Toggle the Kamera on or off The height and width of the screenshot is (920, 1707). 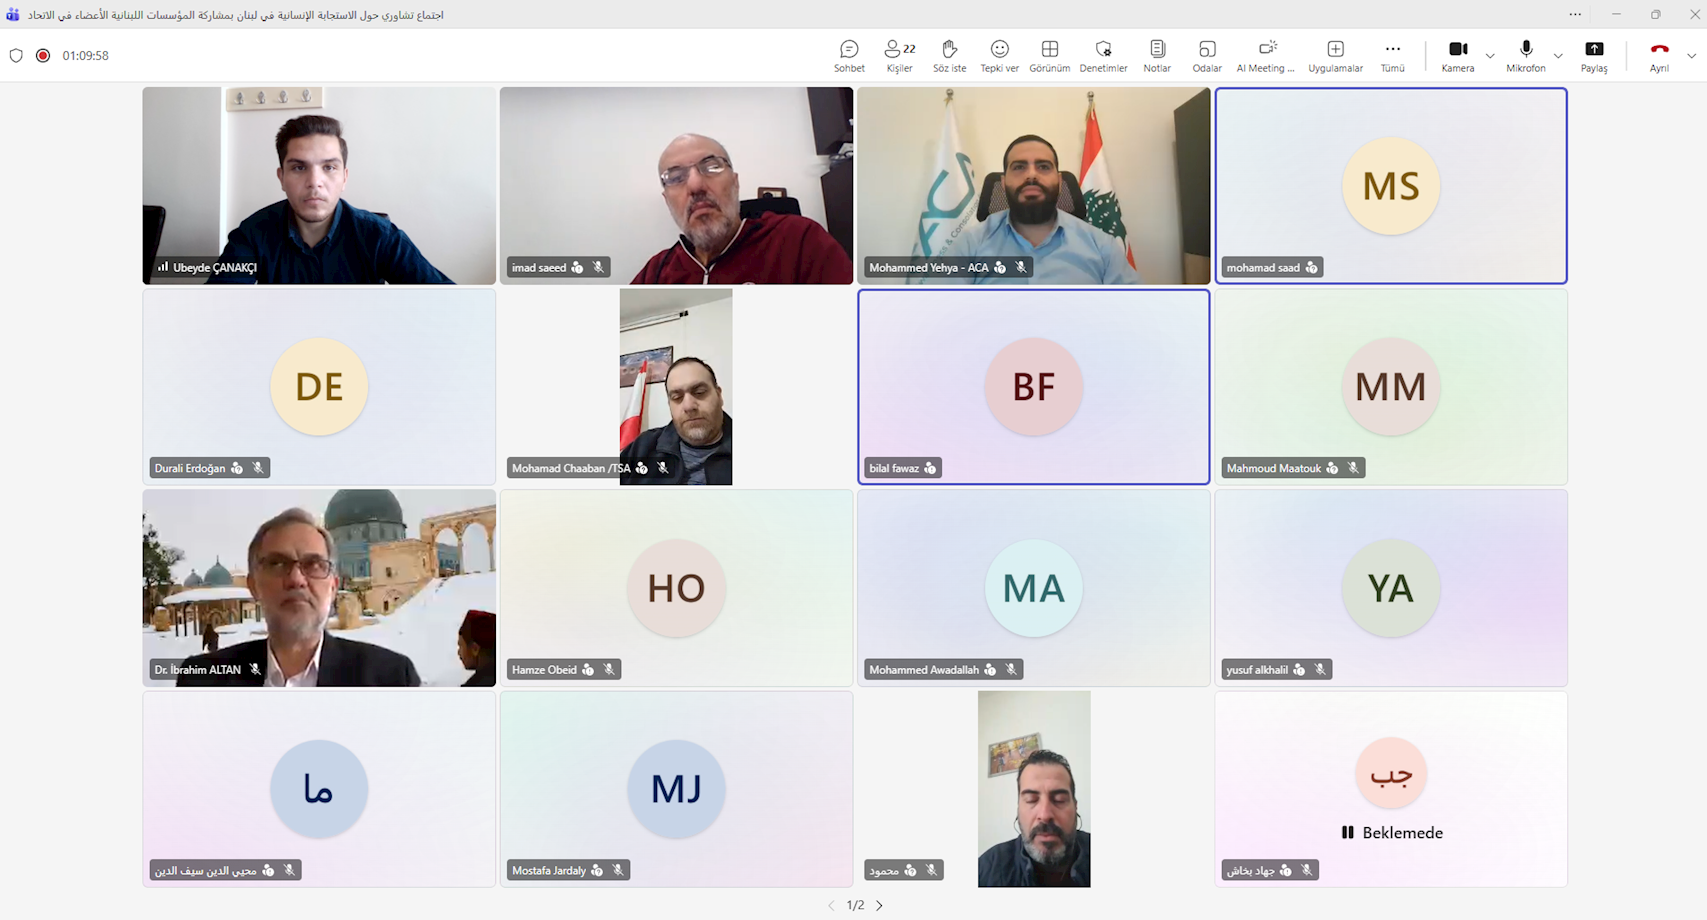coord(1457,55)
